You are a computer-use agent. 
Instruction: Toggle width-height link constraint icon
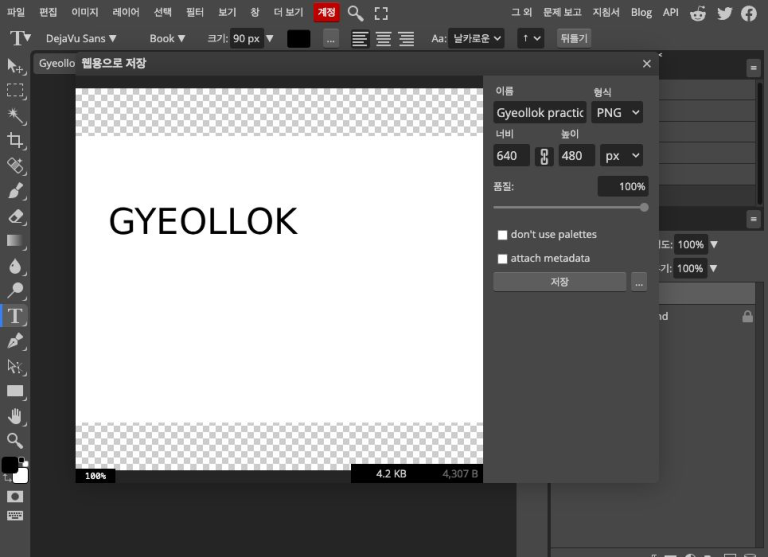tap(544, 156)
